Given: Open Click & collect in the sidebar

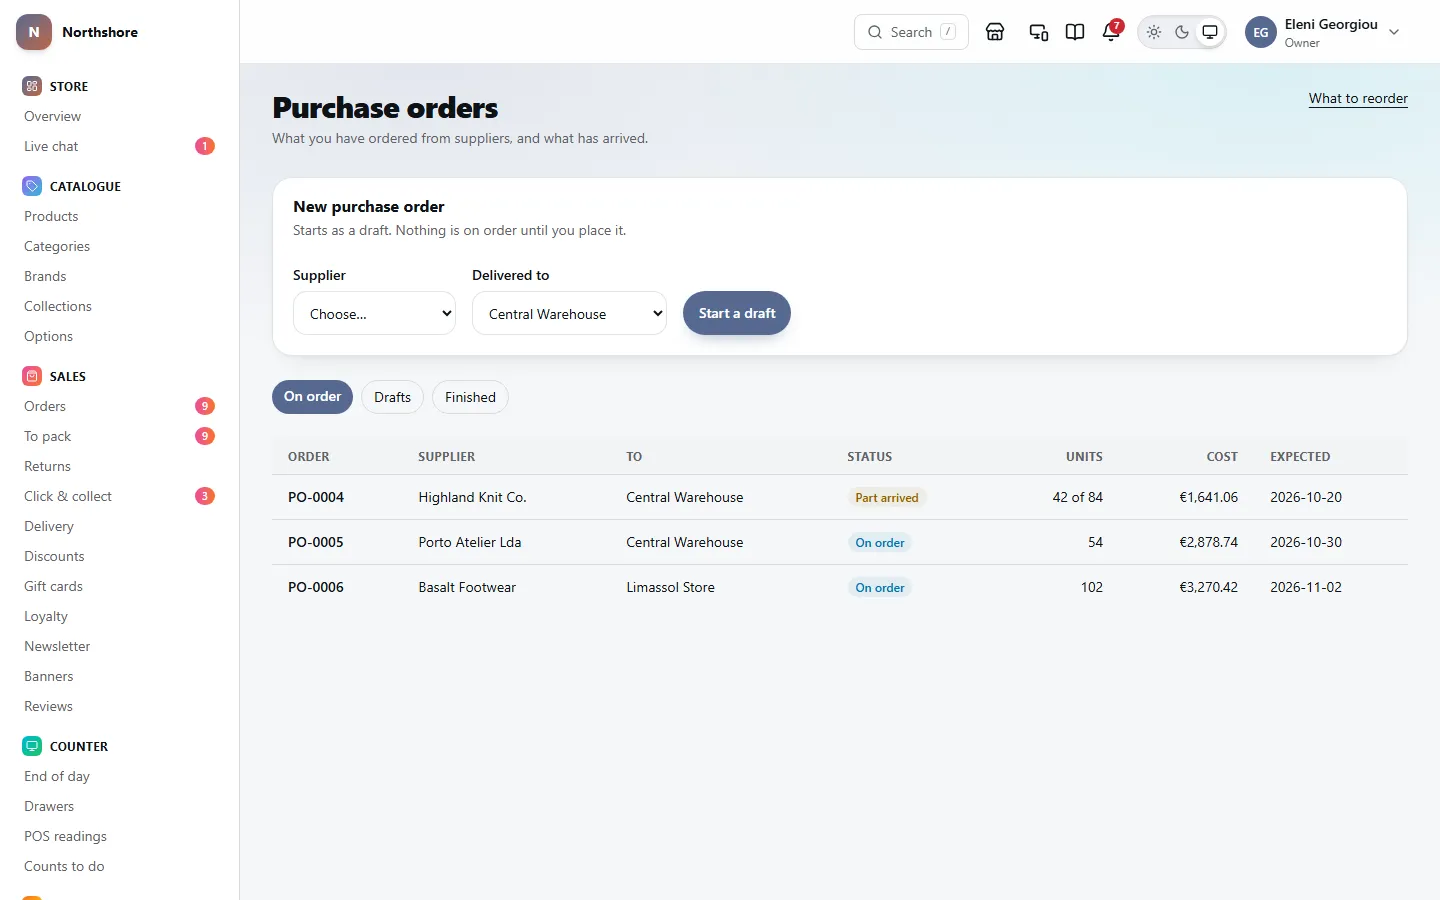Looking at the screenshot, I should [68, 496].
